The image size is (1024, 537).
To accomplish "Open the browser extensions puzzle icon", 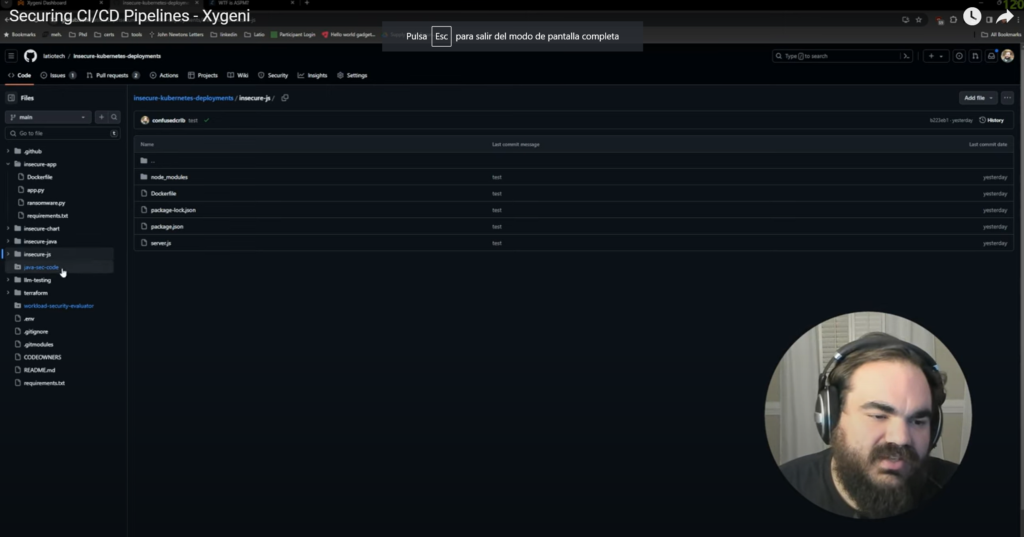I will pos(953,20).
